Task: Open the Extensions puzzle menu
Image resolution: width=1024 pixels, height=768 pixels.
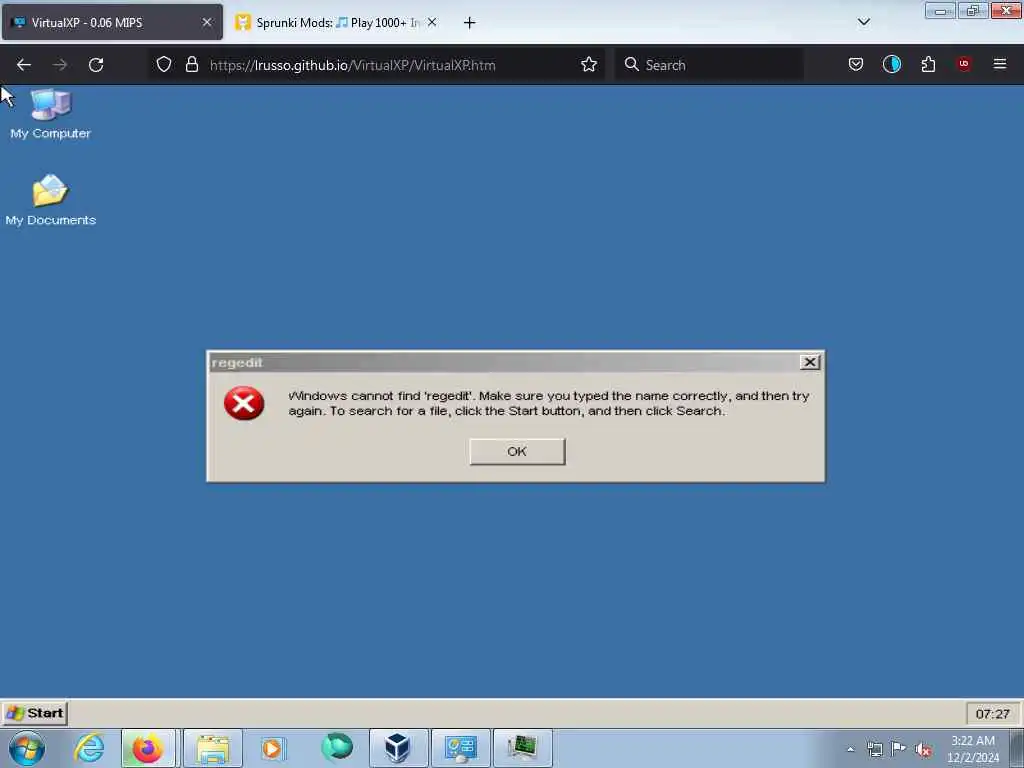Action: 928,64
